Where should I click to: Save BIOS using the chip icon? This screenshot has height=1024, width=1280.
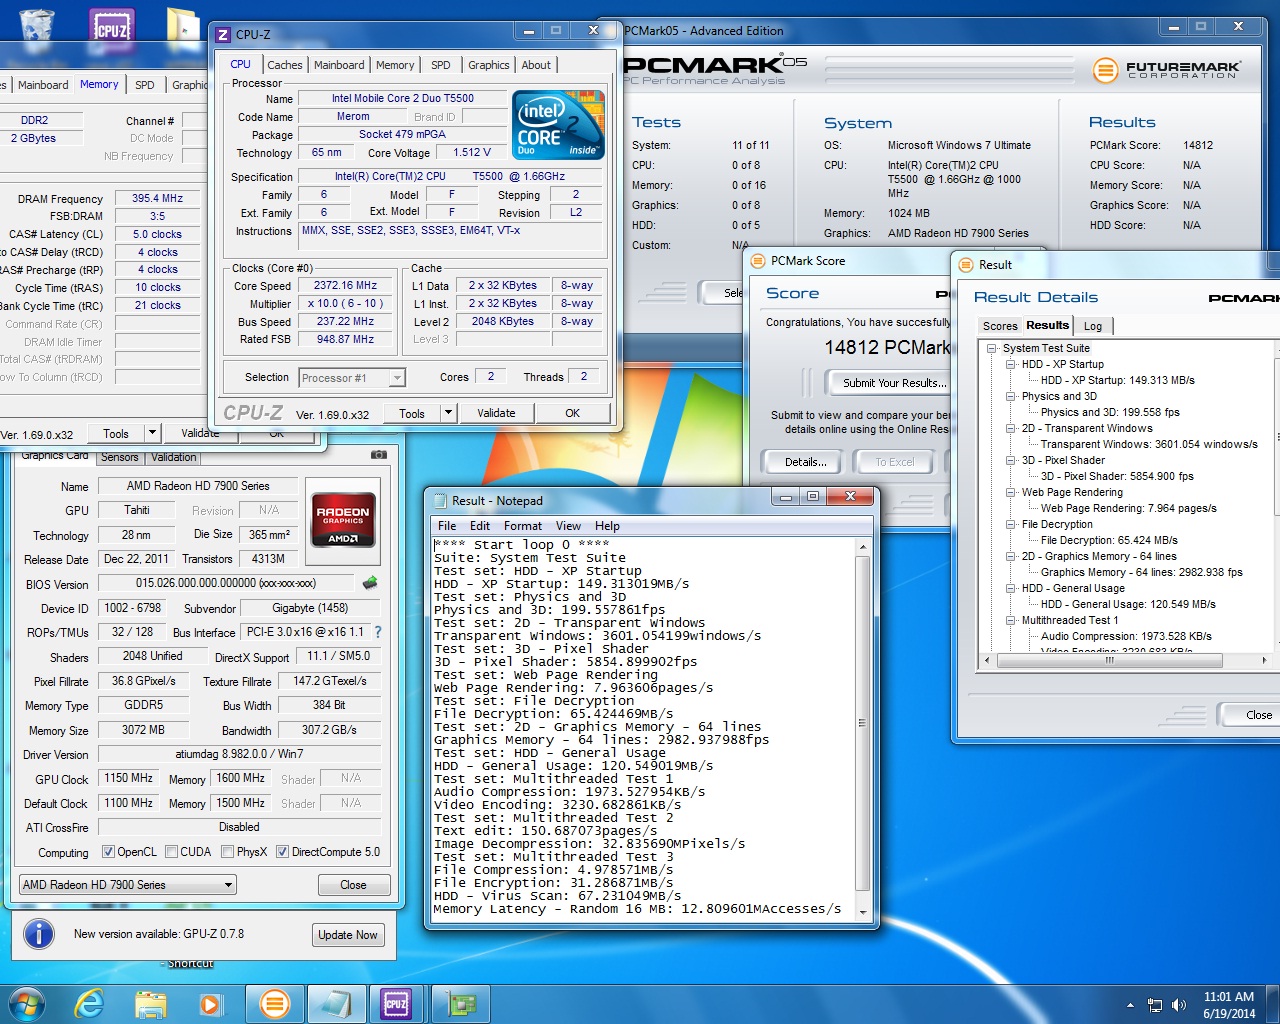[370, 582]
